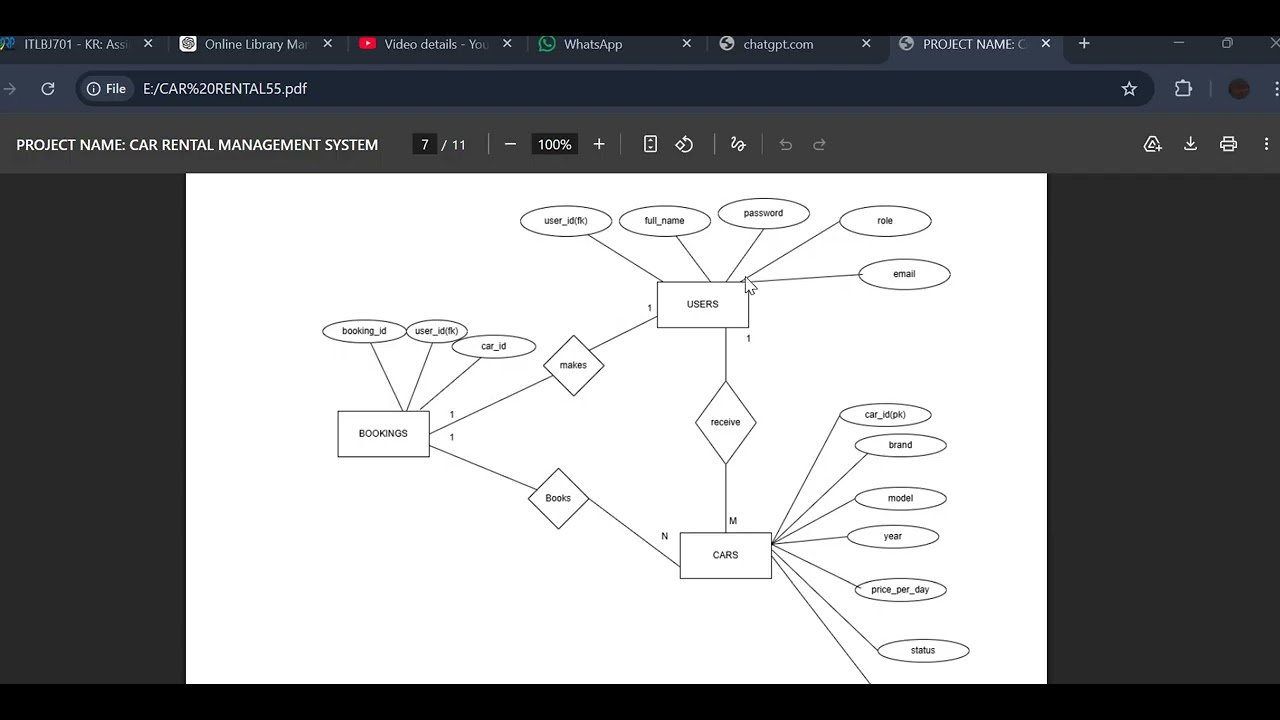Click the USERS entity box

[702, 304]
